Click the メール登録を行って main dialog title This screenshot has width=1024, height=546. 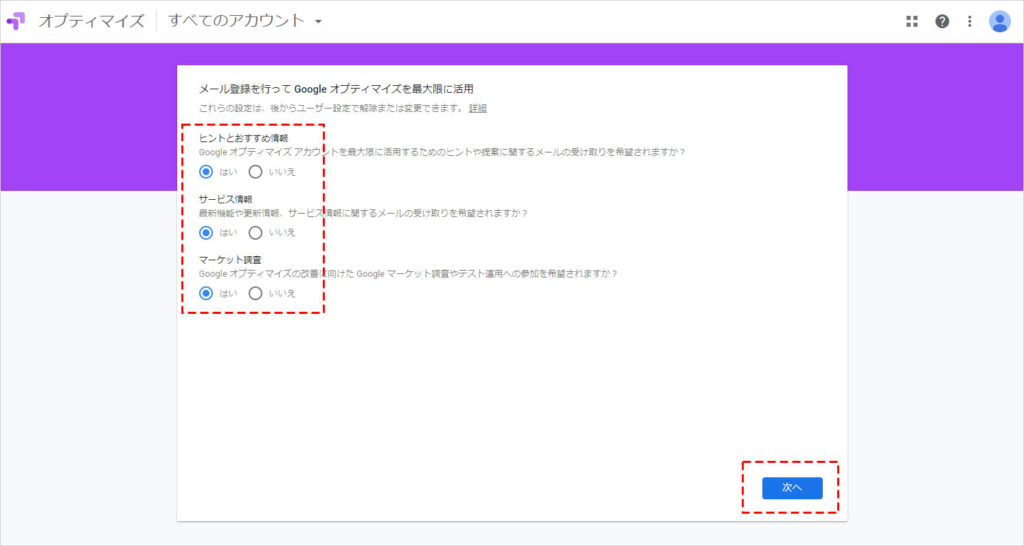(336, 89)
